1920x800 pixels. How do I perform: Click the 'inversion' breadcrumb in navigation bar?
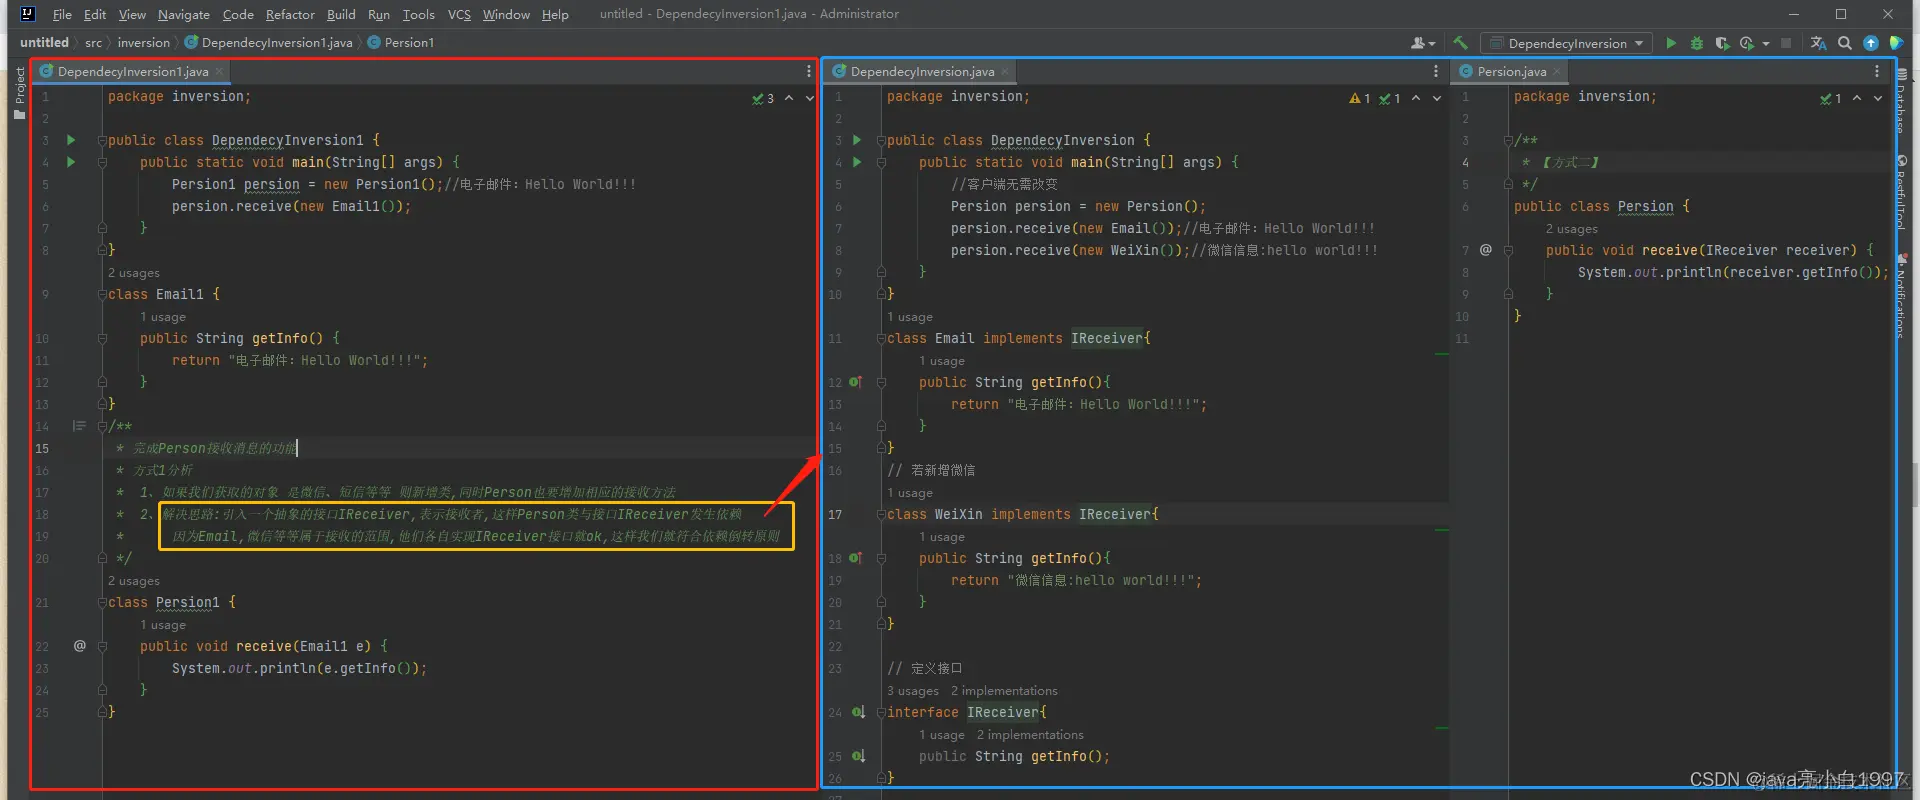click(144, 43)
